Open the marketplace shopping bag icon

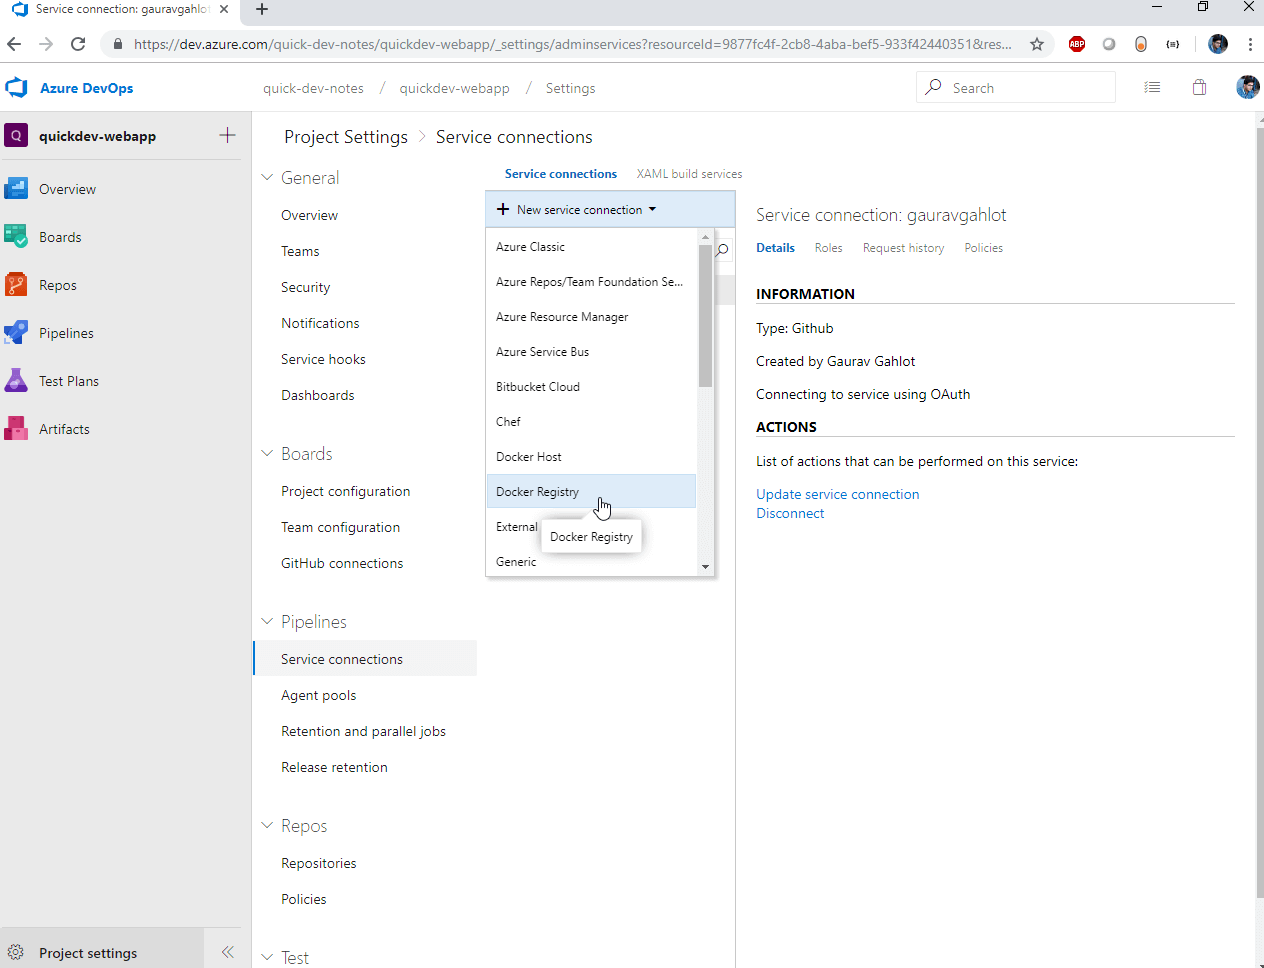[1200, 88]
